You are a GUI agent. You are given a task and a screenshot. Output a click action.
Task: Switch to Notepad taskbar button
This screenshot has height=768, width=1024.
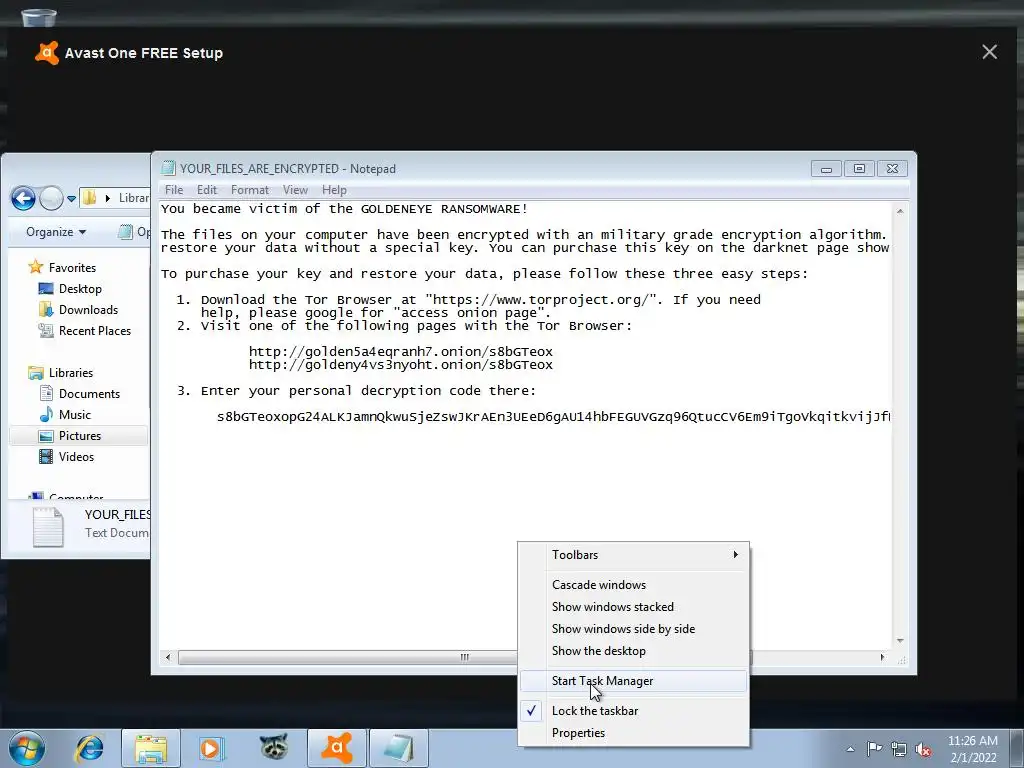tap(399, 748)
